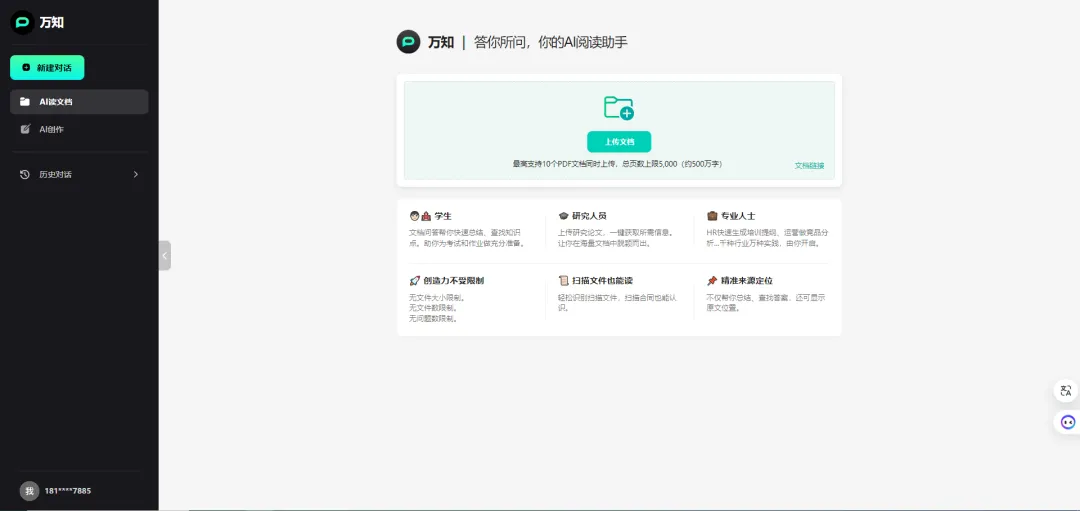Click the rocket icon beside 创造力不受限制

click(415, 281)
